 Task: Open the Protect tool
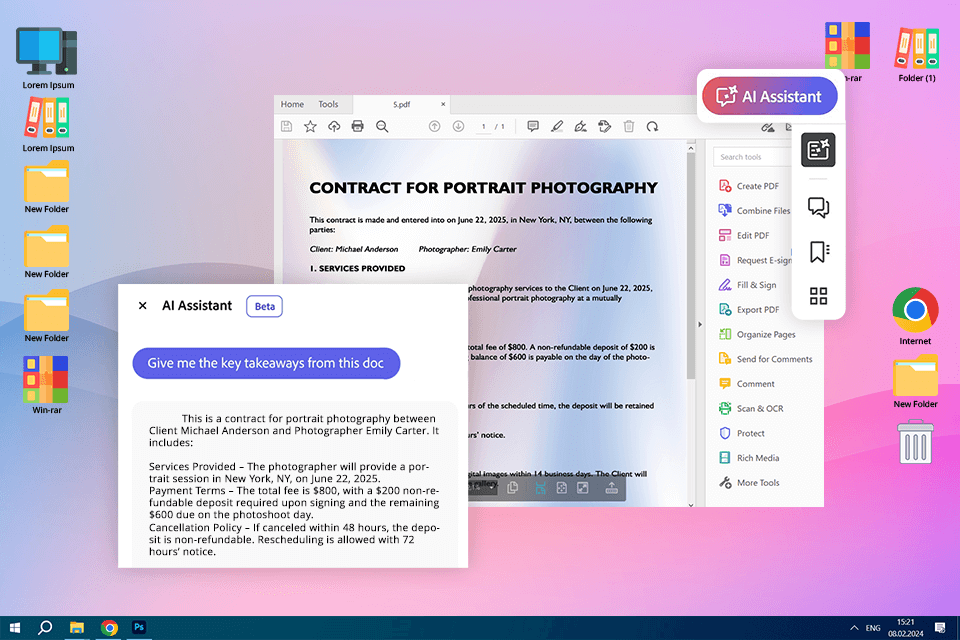[x=741, y=433]
